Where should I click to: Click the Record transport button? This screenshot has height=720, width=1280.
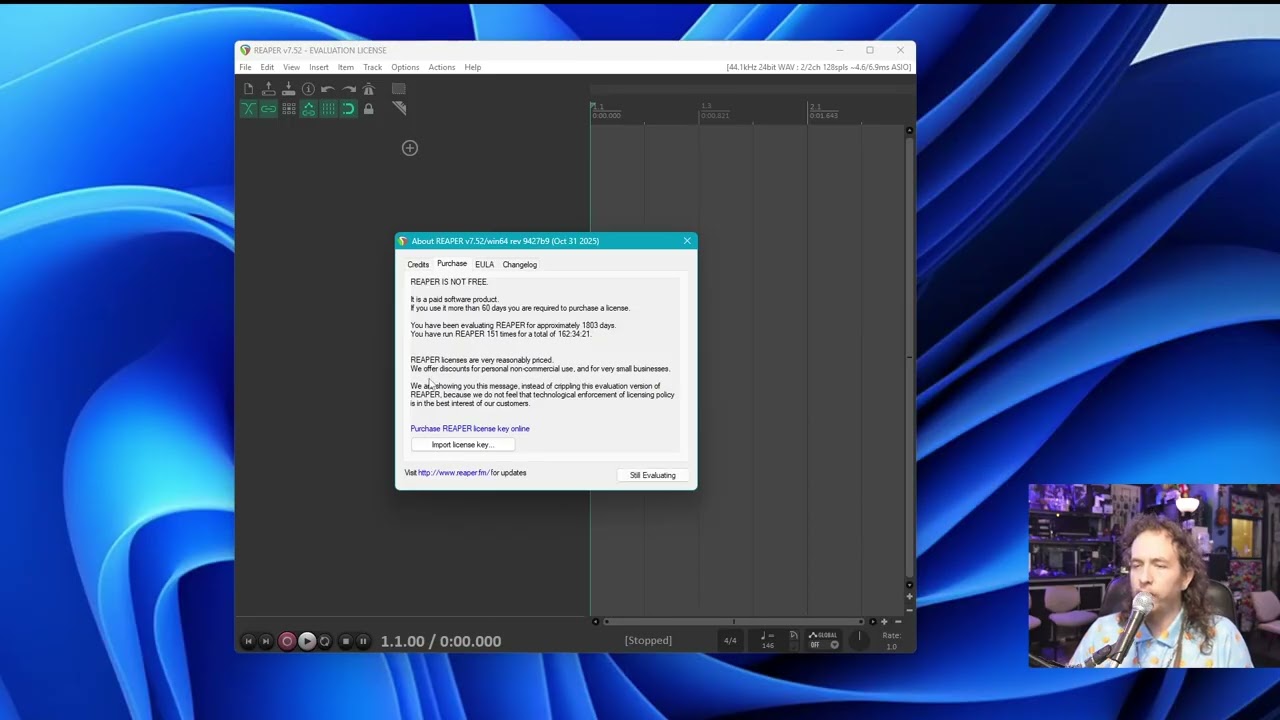(x=287, y=641)
